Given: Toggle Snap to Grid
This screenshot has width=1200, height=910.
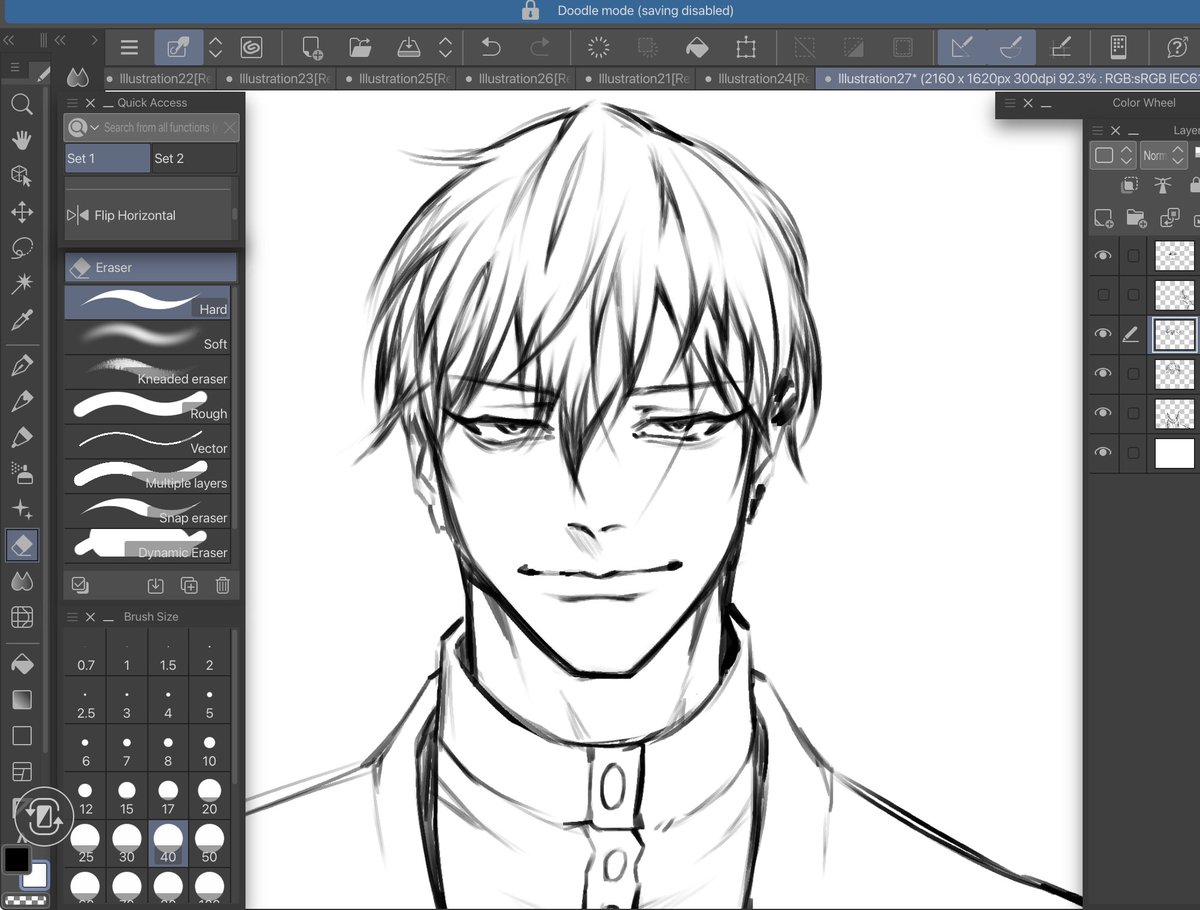Looking at the screenshot, I should point(1061,47).
